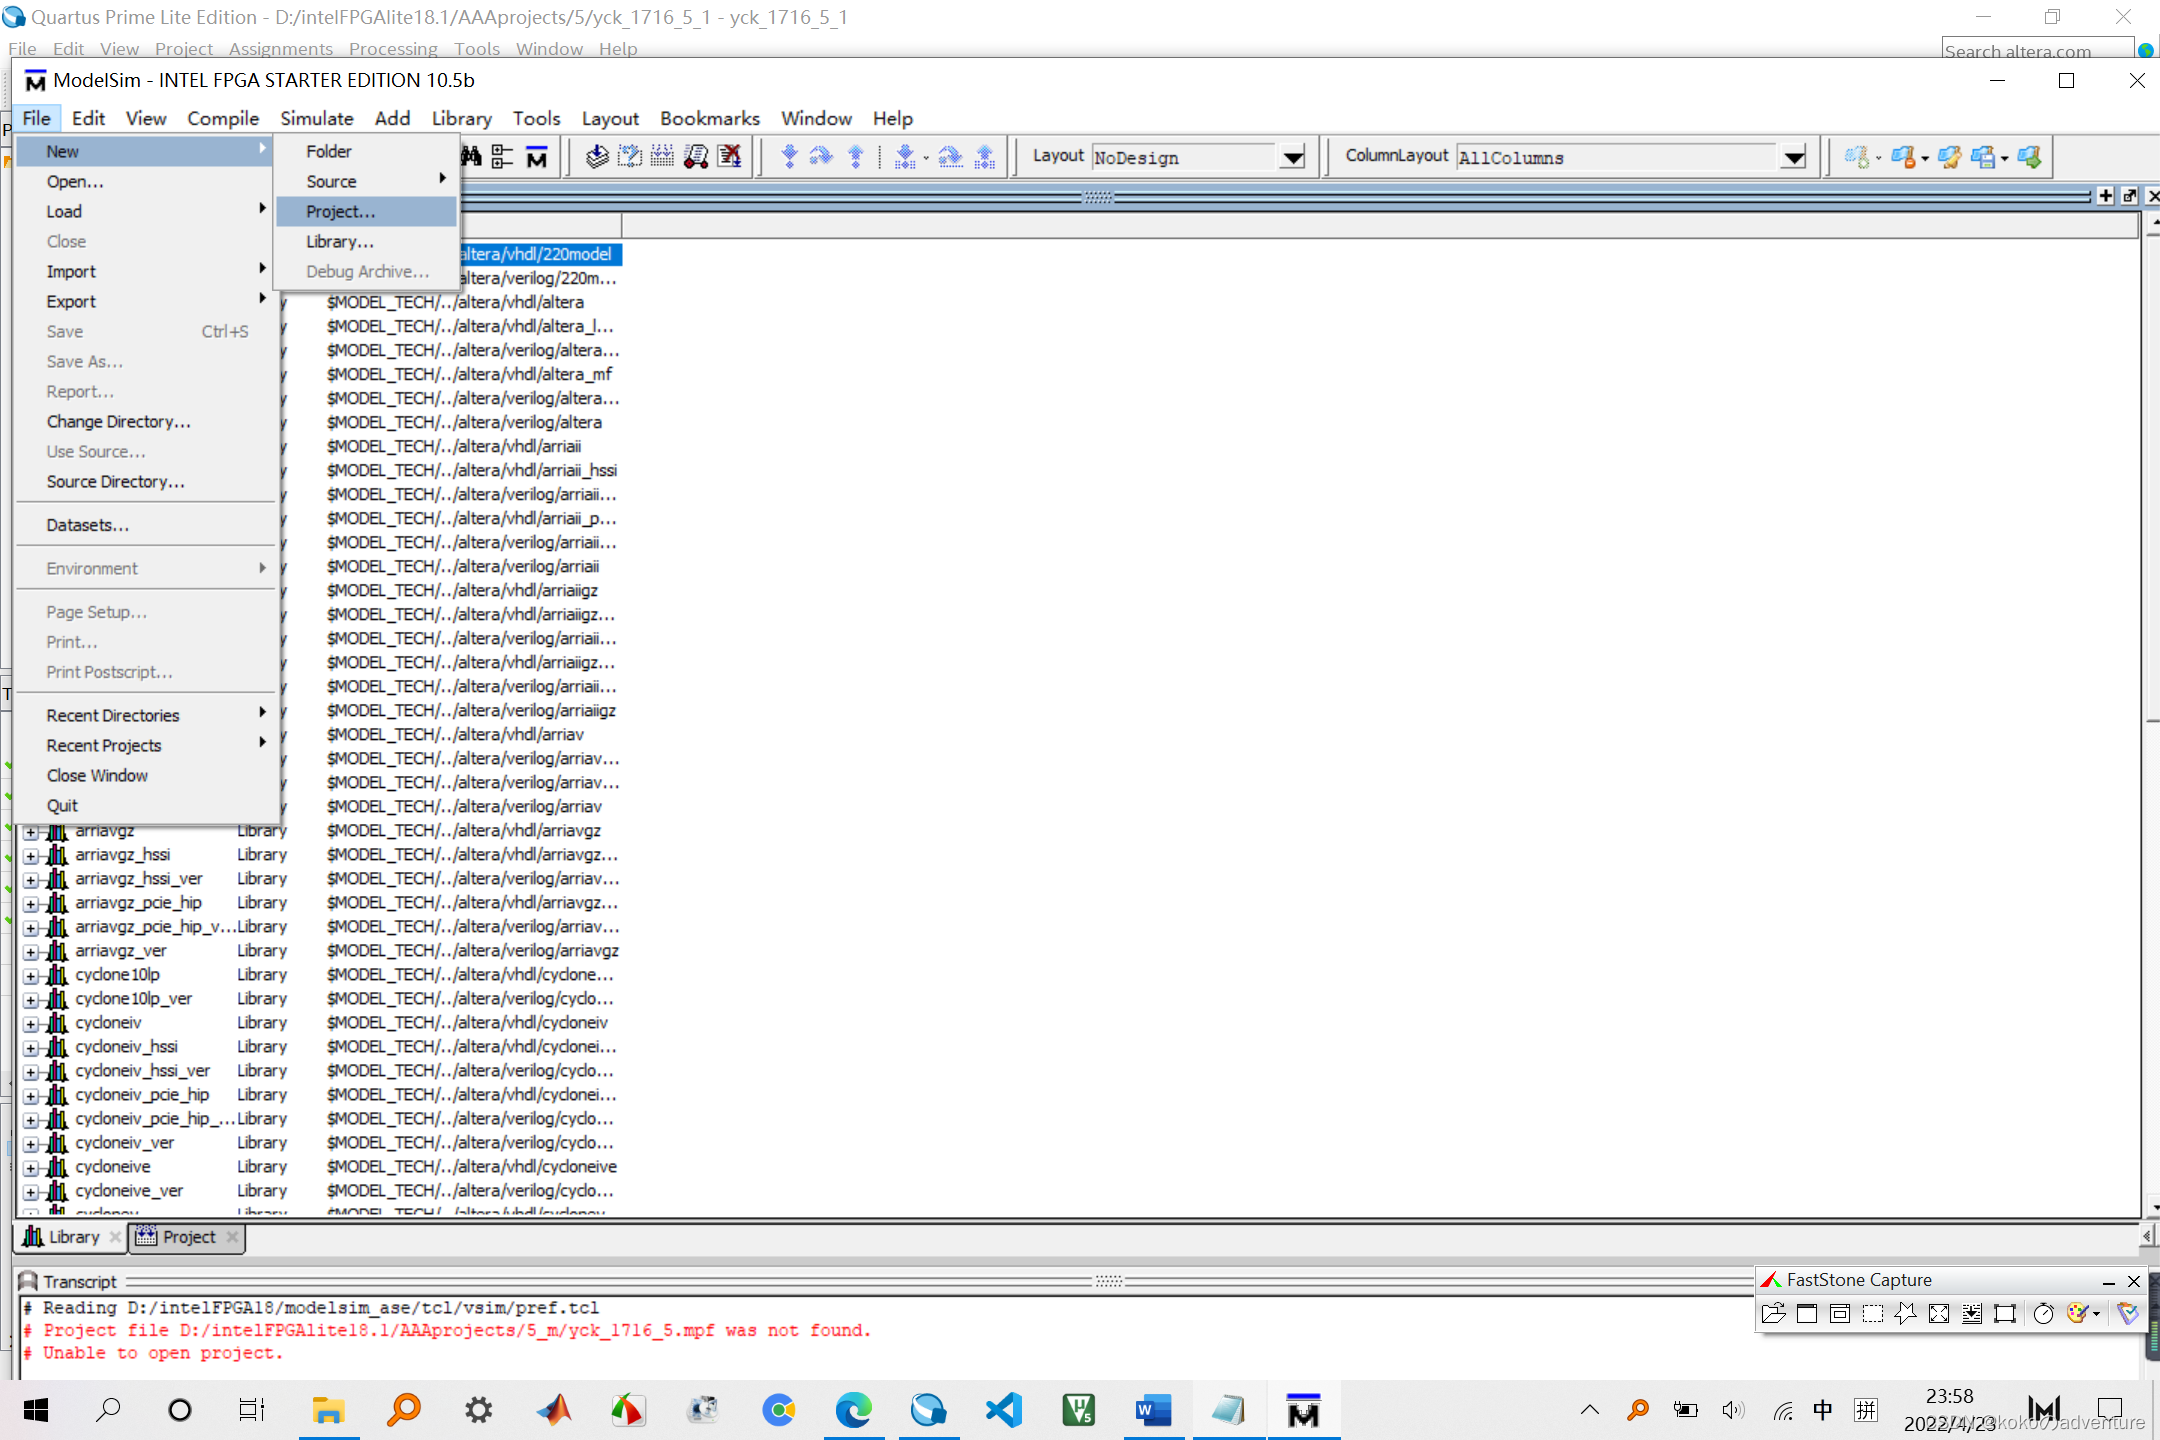This screenshot has height=1440, width=2160.
Task: Click FastStone Delay timer stopwatch icon
Action: [x=2044, y=1314]
